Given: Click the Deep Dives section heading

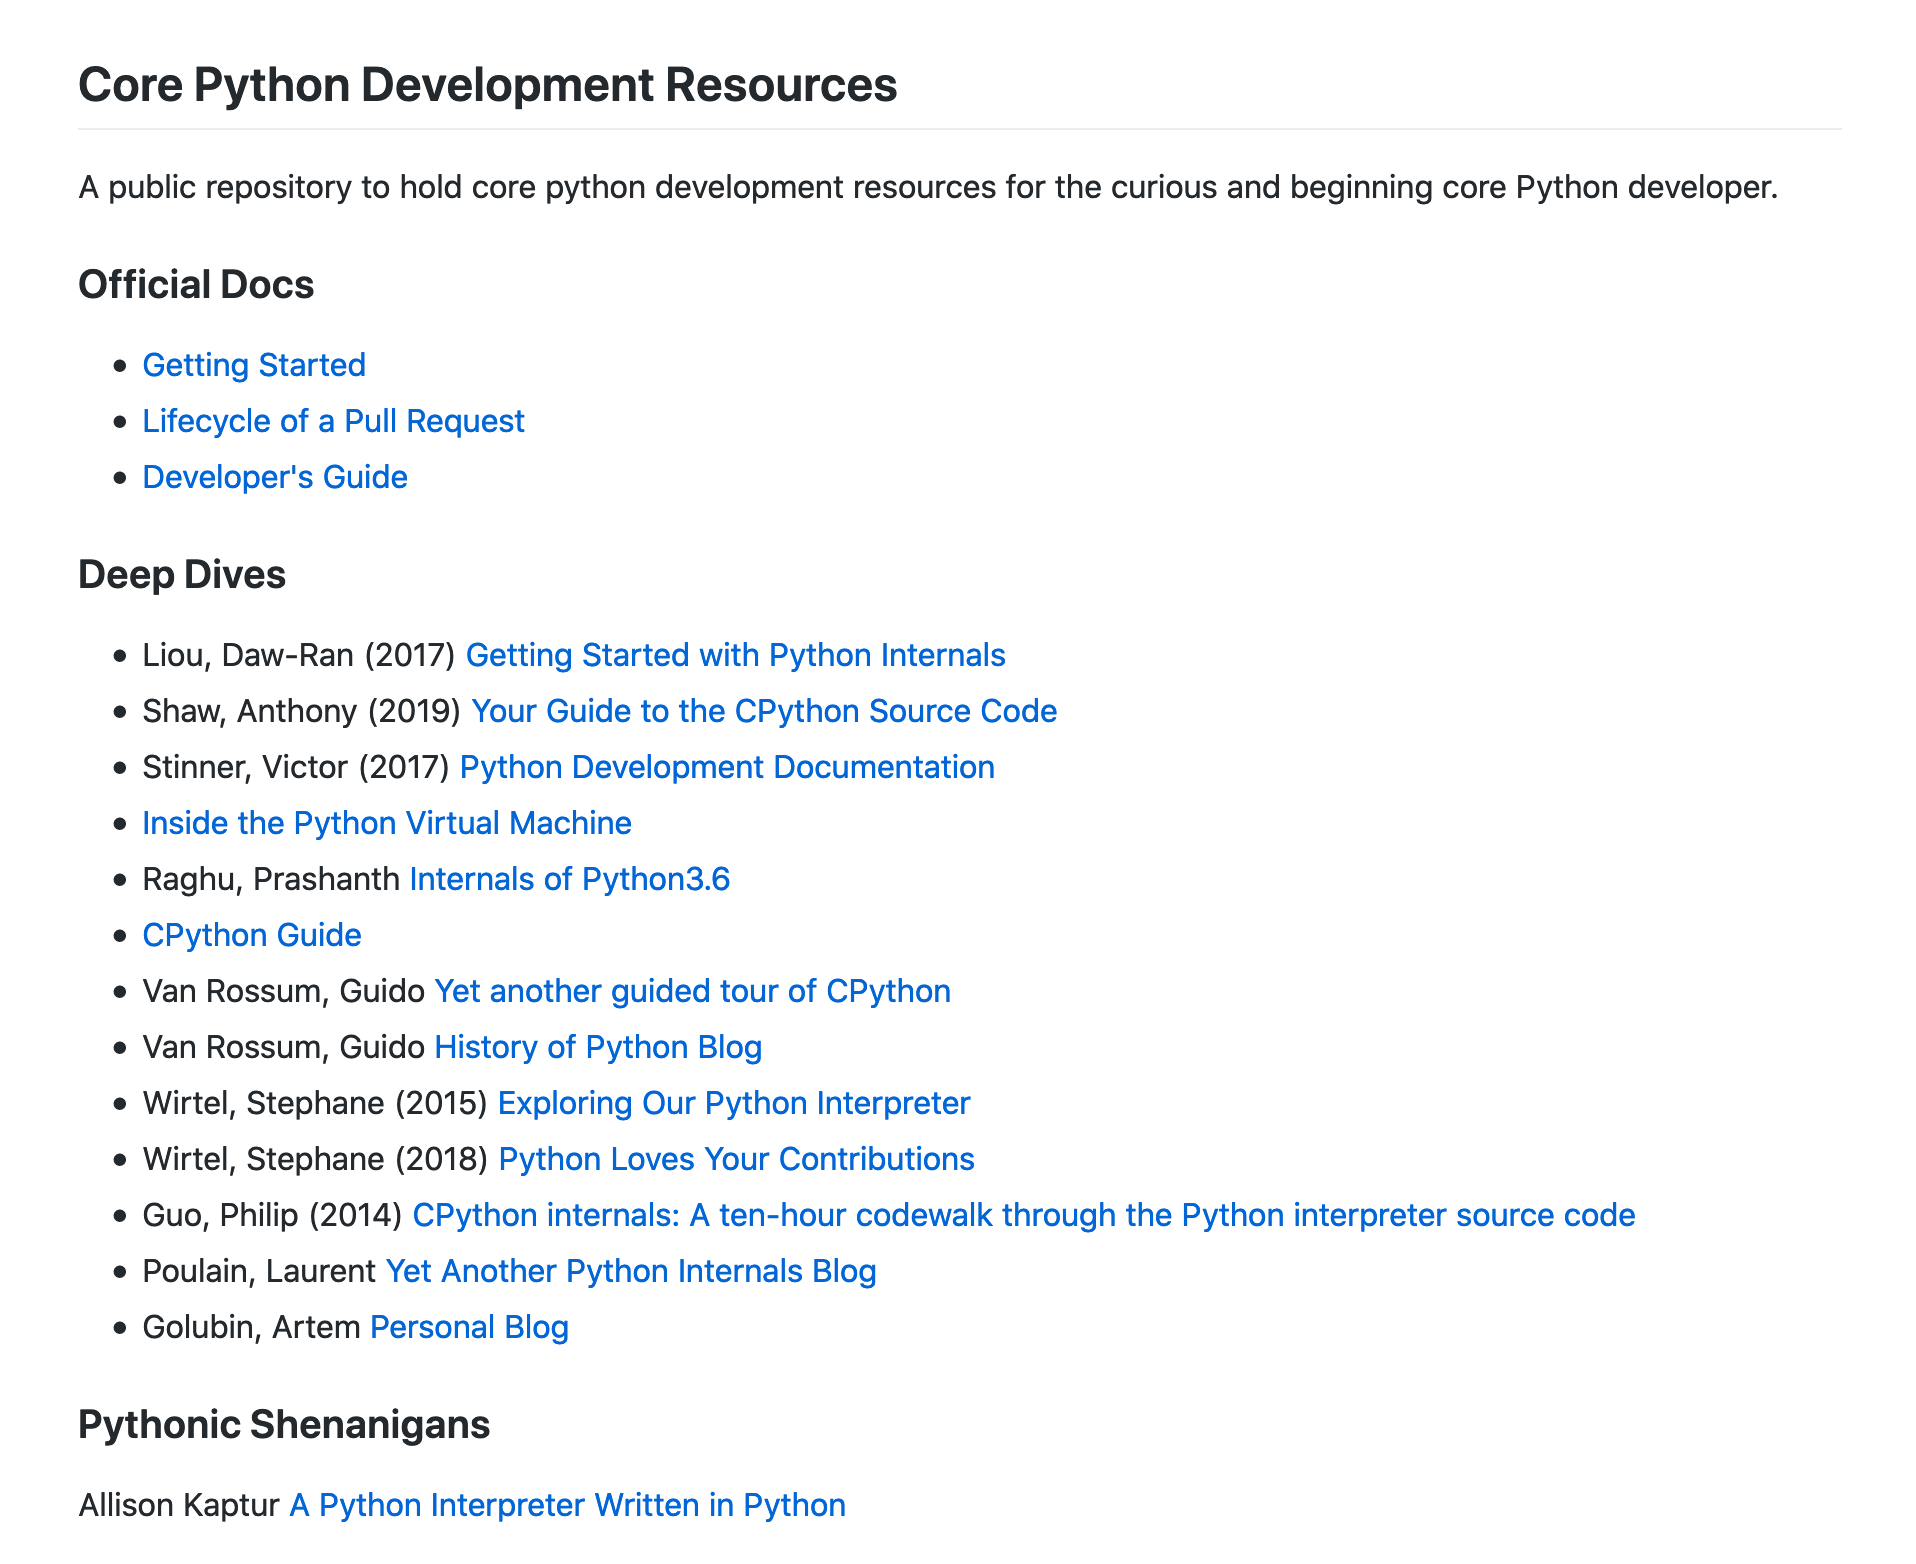Looking at the screenshot, I should pyautogui.click(x=182, y=575).
